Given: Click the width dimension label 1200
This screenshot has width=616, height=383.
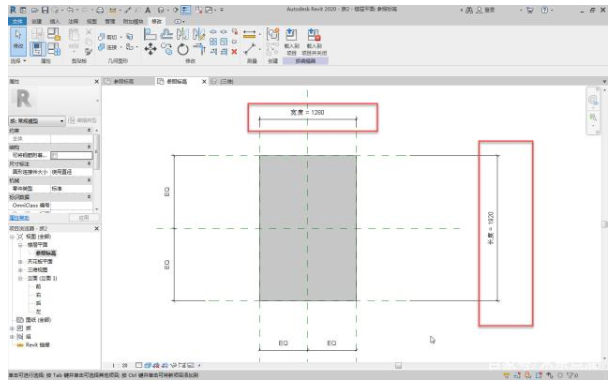Looking at the screenshot, I should [307, 112].
